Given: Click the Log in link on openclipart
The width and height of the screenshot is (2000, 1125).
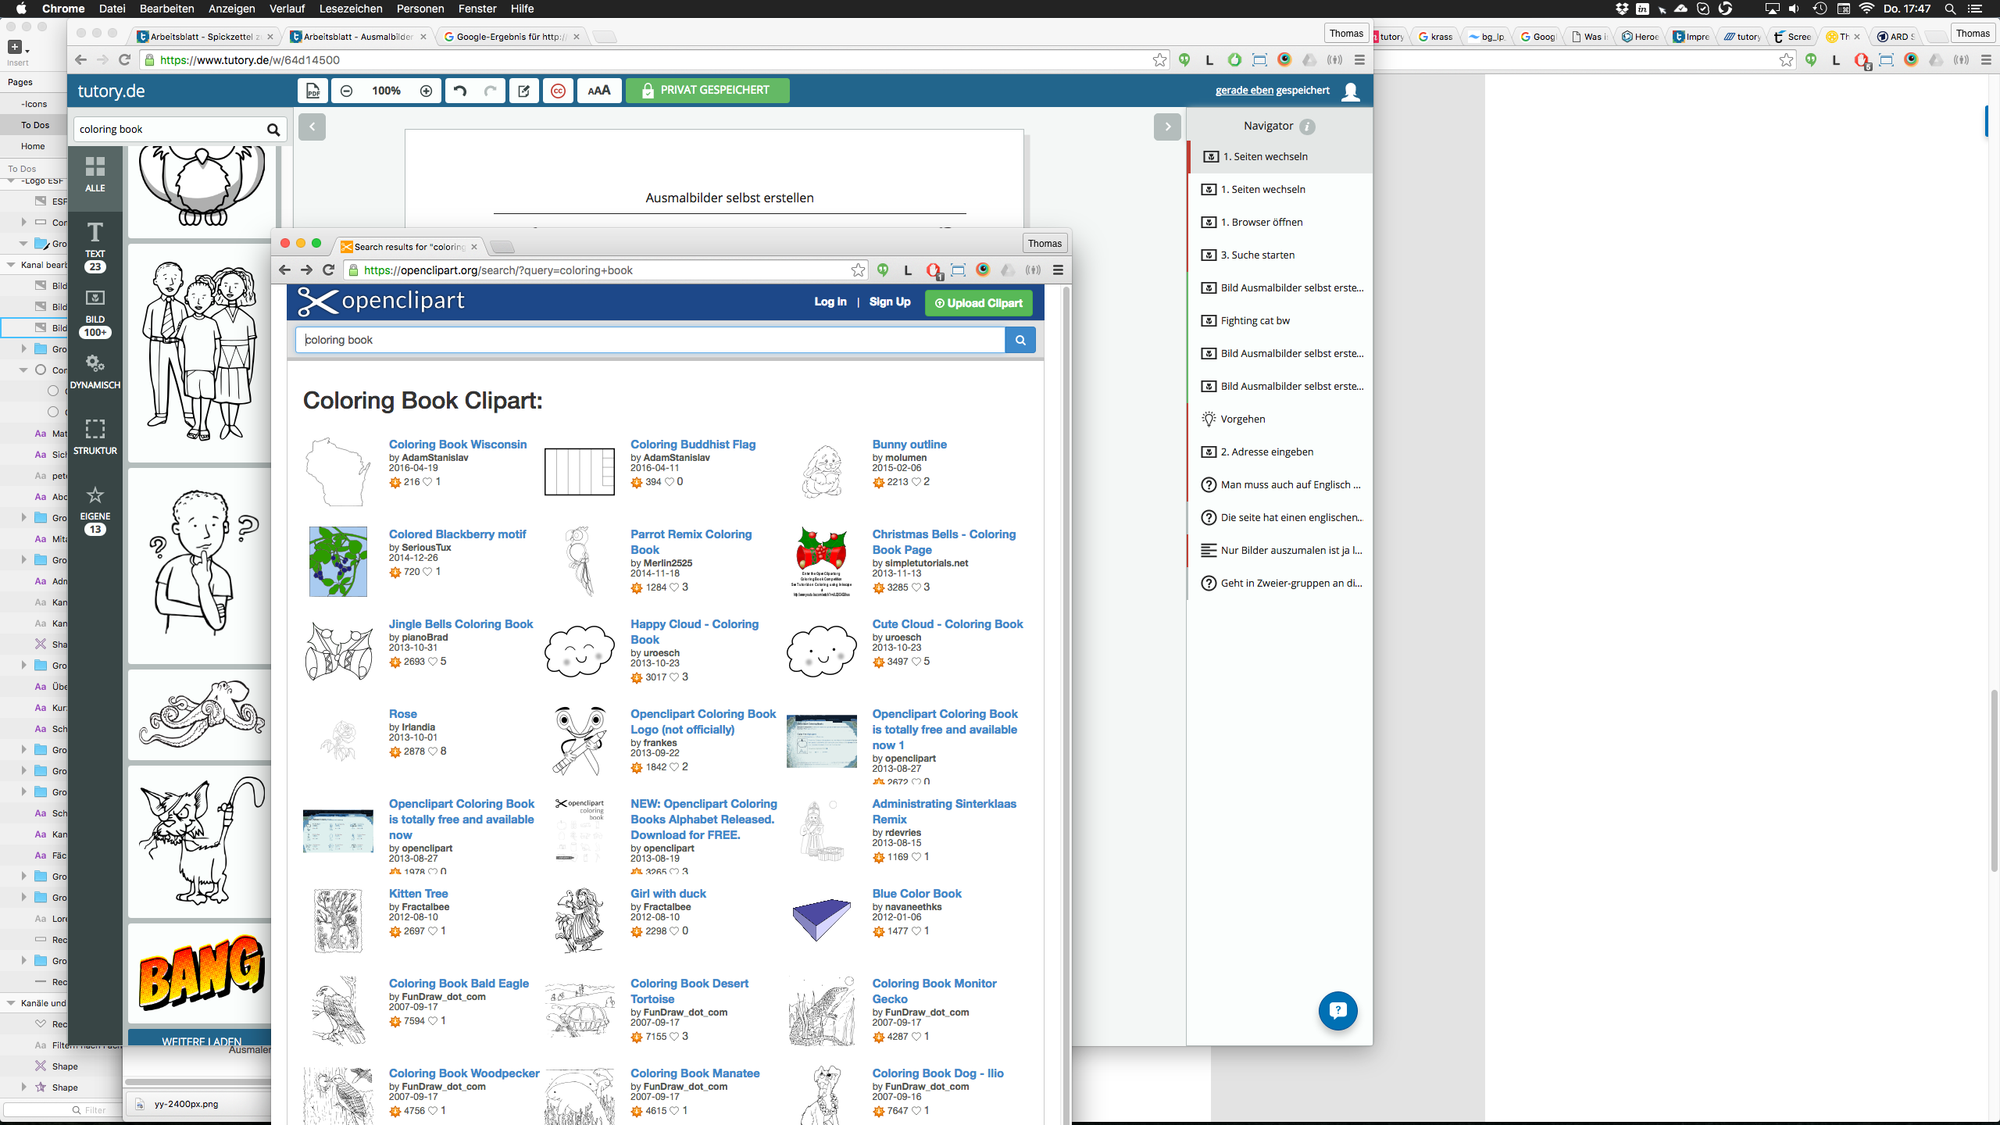Looking at the screenshot, I should click(x=830, y=302).
